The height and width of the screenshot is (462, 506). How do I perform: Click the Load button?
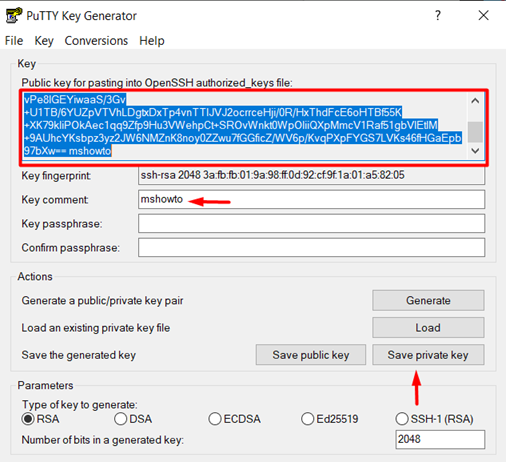(x=428, y=328)
